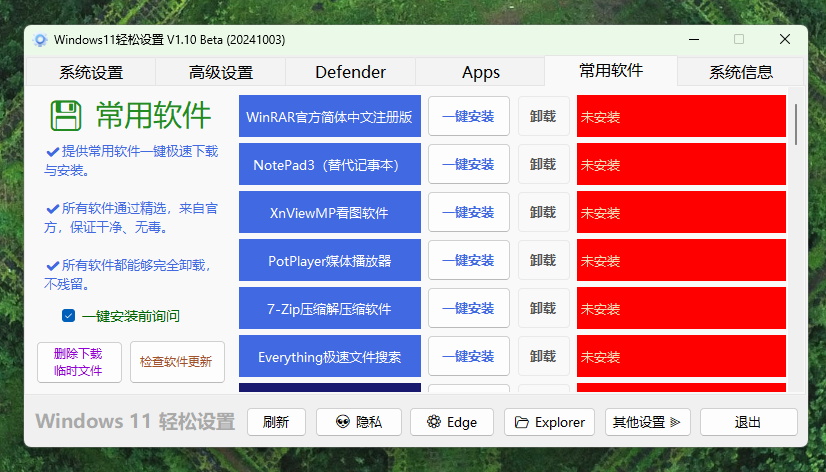Screen dimensions: 826x472
Task: Click 卸载 in the 7-Zip row
Action: pyautogui.click(x=543, y=308)
